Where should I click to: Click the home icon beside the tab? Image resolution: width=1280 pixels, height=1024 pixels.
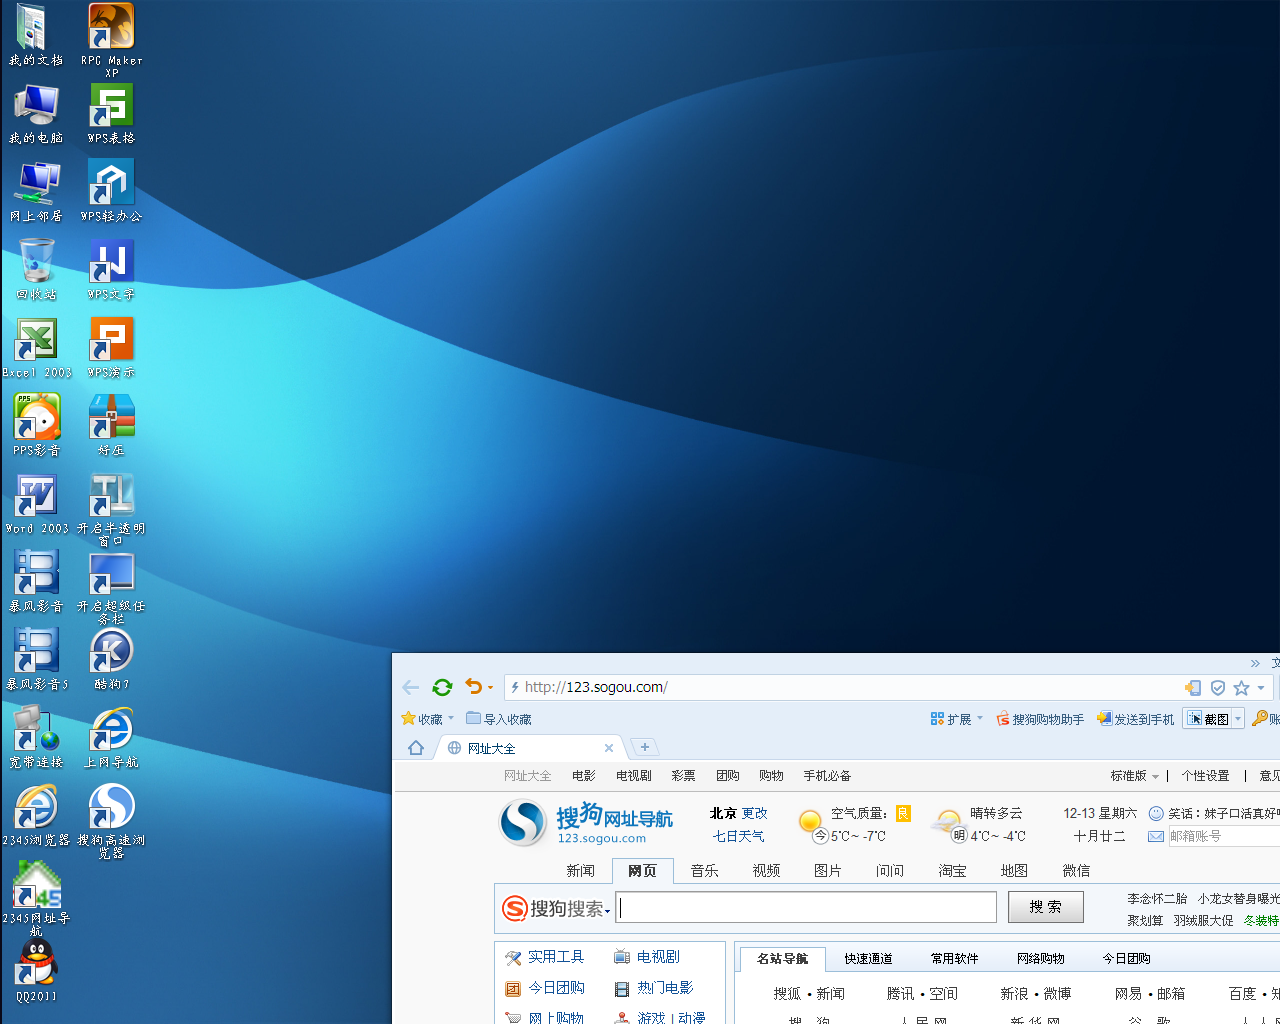[416, 748]
